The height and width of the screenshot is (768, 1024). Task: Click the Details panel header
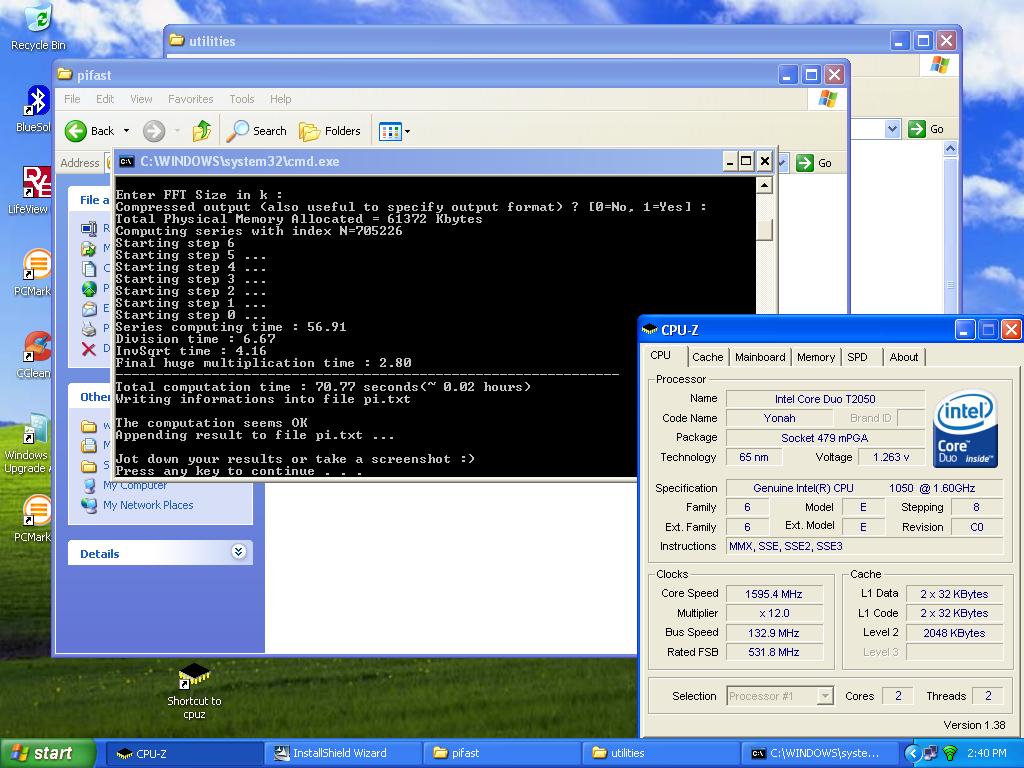click(x=160, y=552)
